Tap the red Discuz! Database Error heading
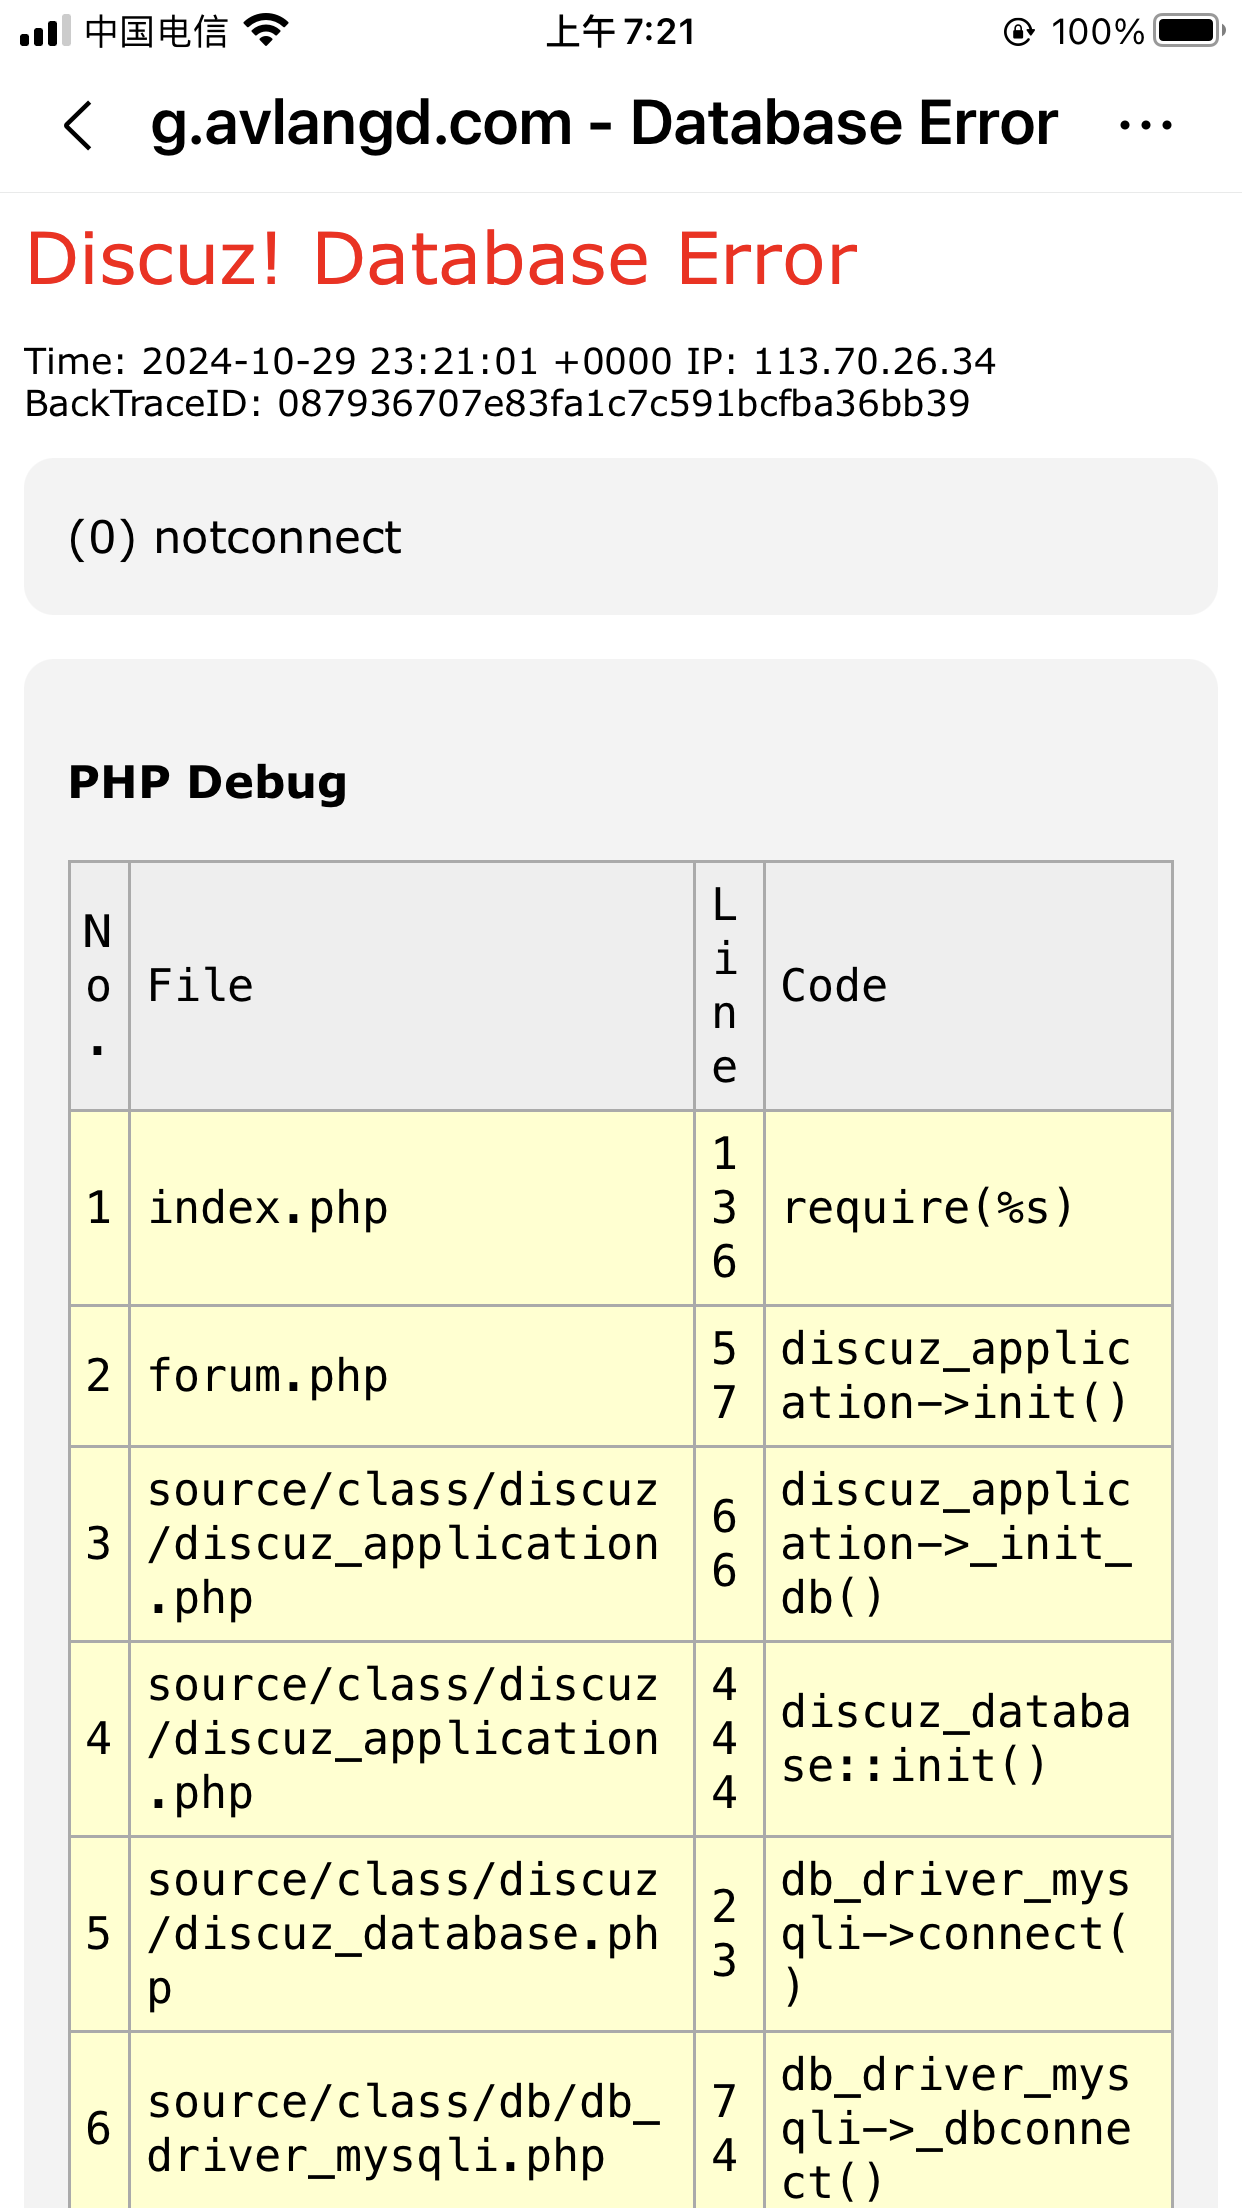This screenshot has height=2208, width=1242. [x=441, y=259]
